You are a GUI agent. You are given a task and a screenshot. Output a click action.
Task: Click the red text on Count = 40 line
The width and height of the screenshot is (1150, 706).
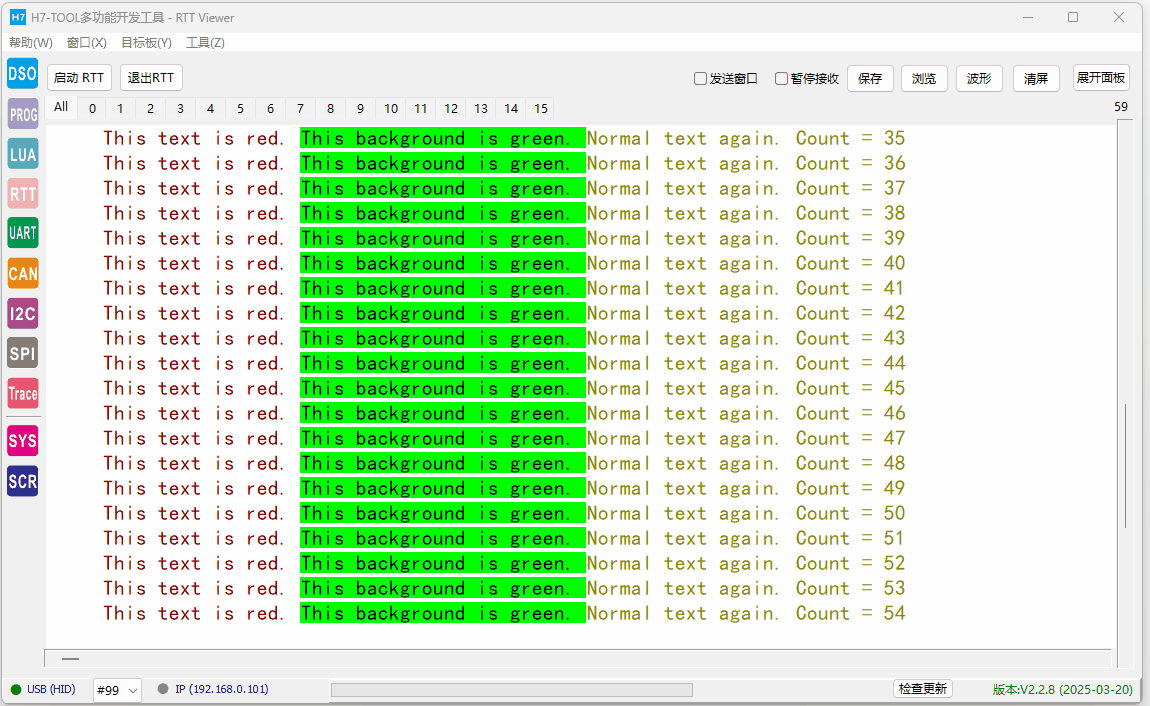(x=194, y=263)
